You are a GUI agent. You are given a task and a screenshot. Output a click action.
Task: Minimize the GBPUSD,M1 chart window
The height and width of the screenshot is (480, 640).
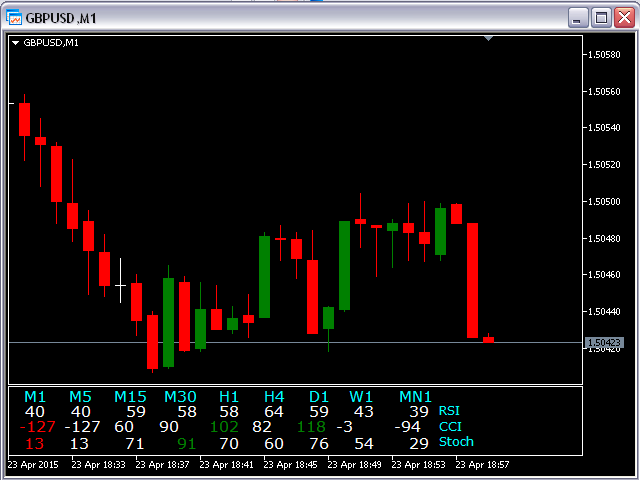pos(578,18)
